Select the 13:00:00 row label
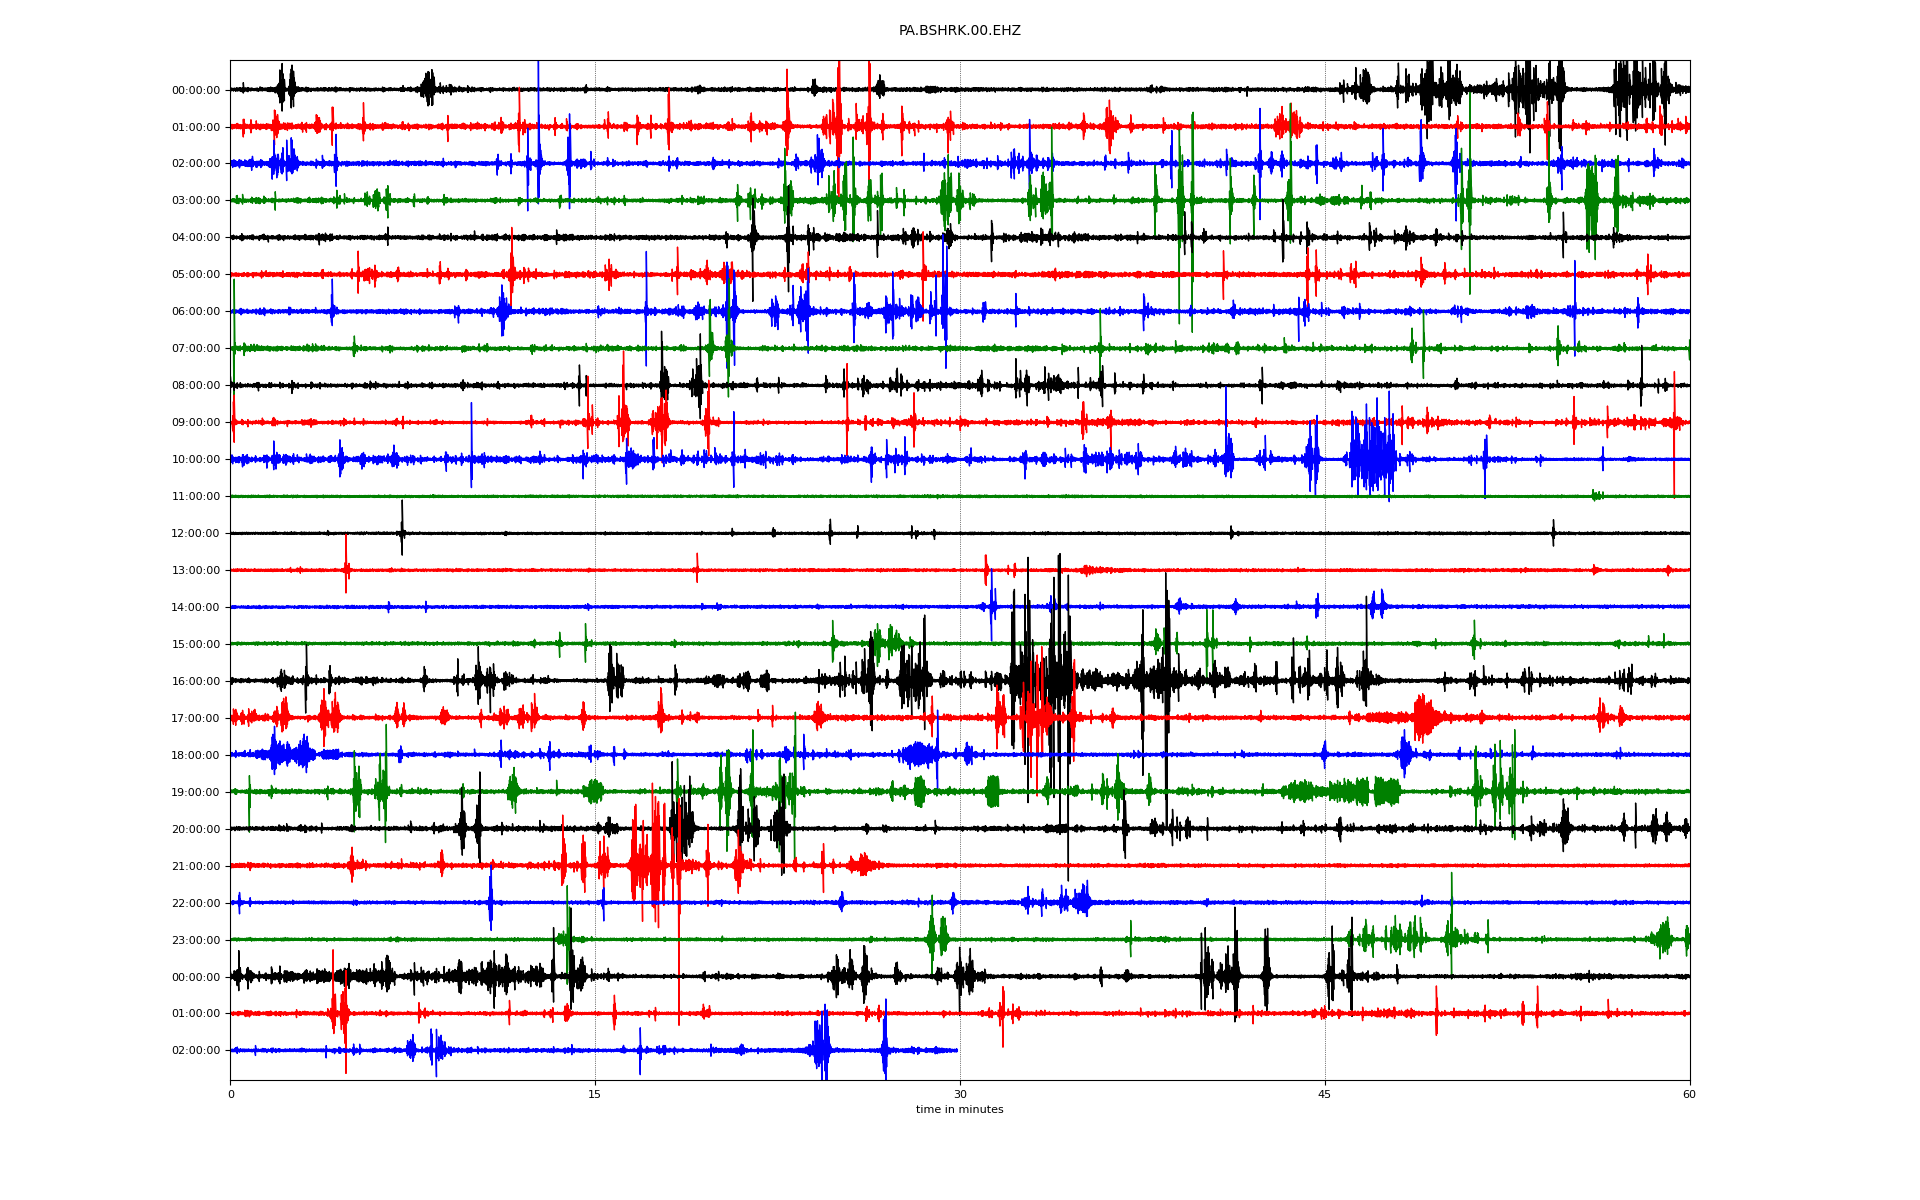 pos(196,571)
